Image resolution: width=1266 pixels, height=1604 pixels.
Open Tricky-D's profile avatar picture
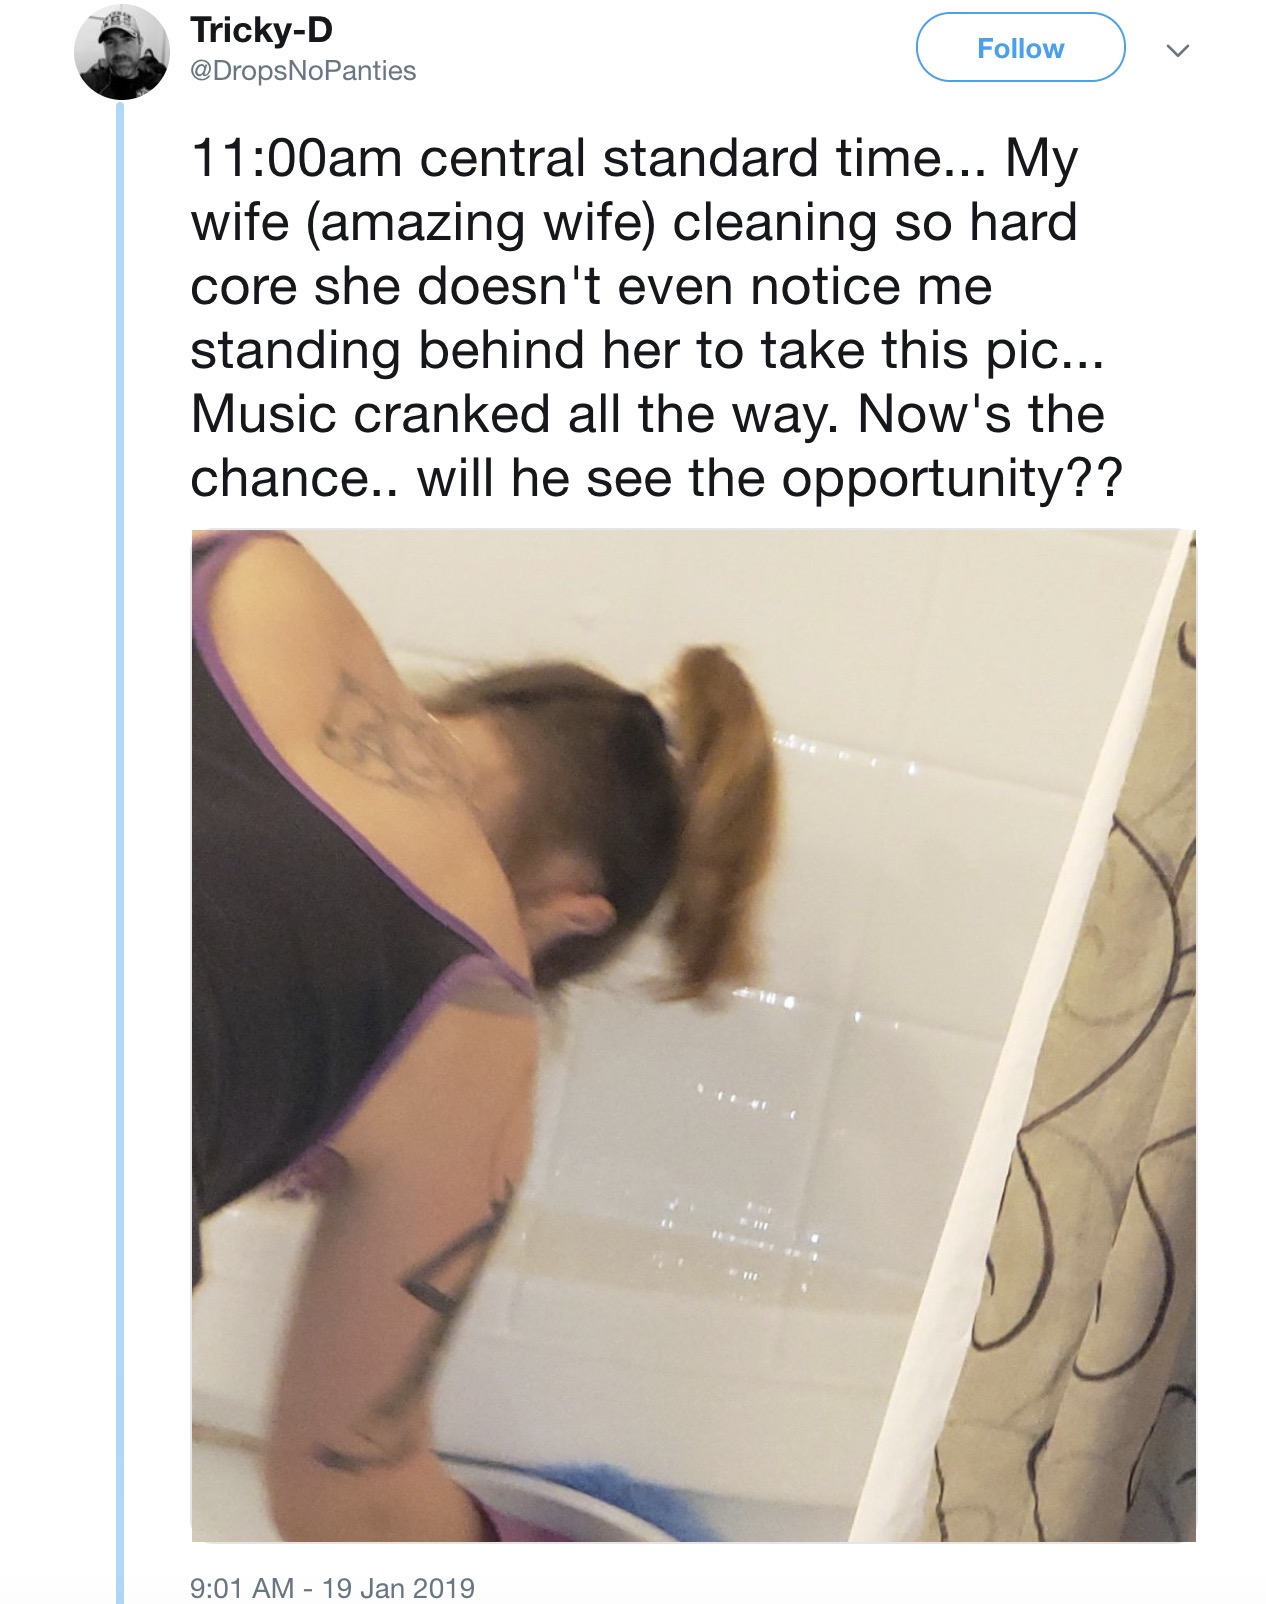[x=122, y=52]
